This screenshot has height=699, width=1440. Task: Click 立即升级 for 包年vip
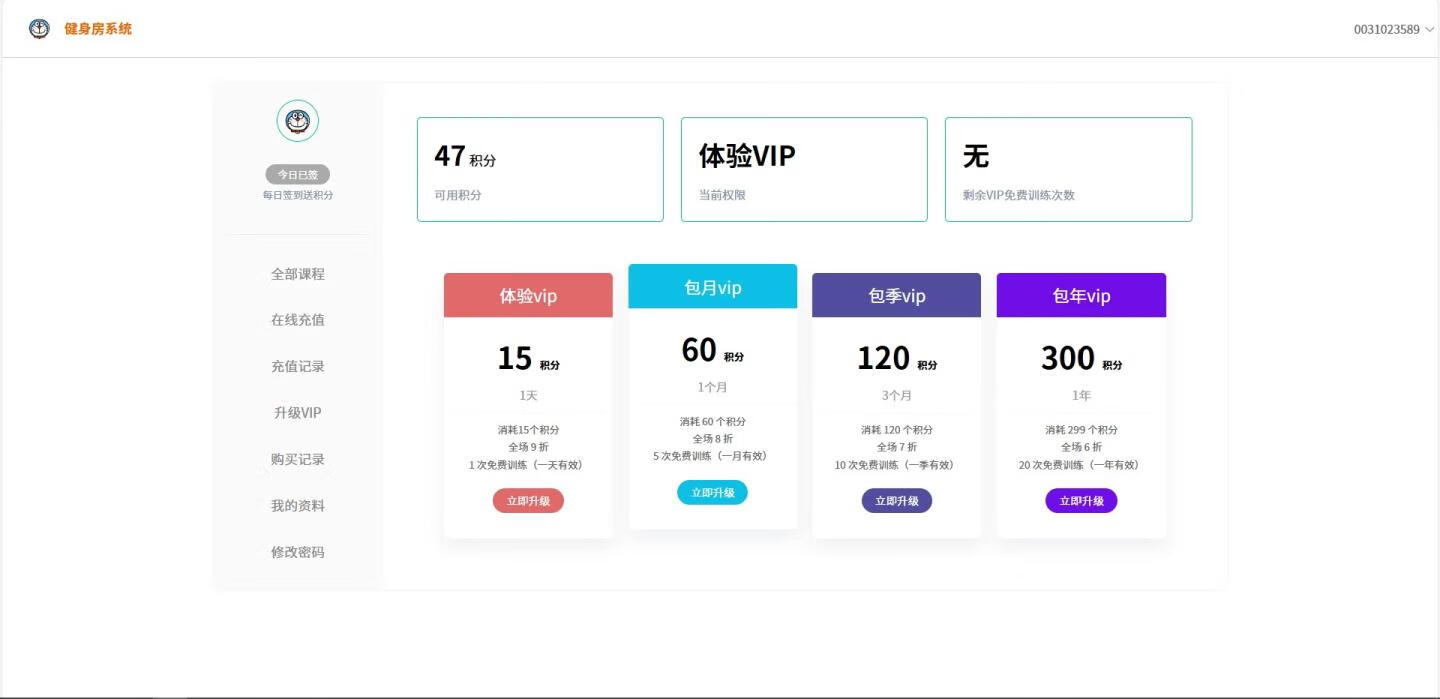click(1081, 501)
